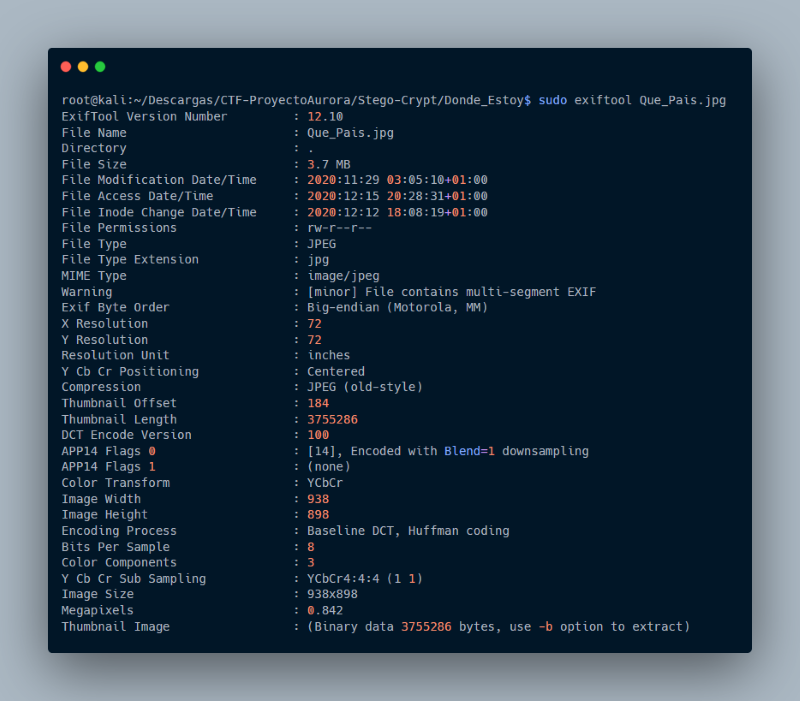Click the MIME Type value 'image/jpeg'
This screenshot has height=701, width=800.
(x=343, y=276)
